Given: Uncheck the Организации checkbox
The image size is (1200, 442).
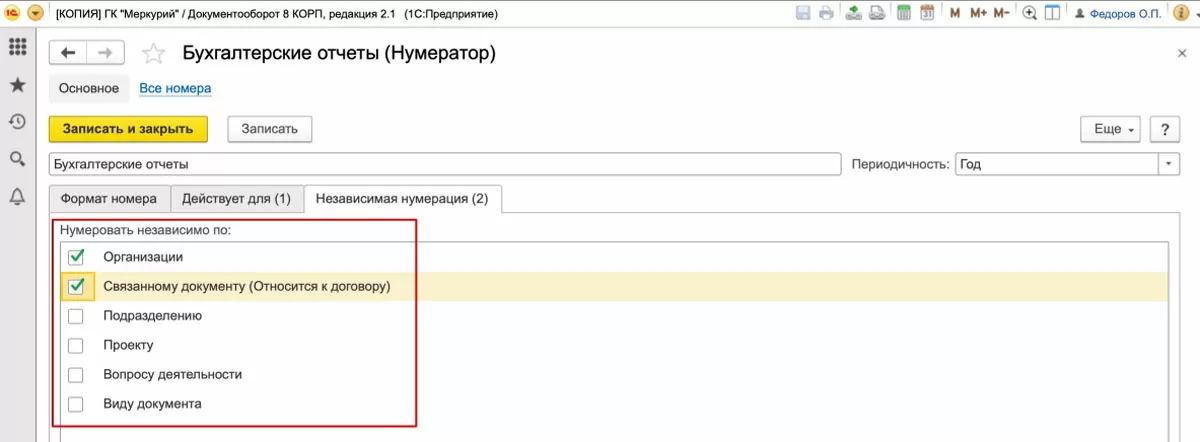Looking at the screenshot, I should [76, 257].
